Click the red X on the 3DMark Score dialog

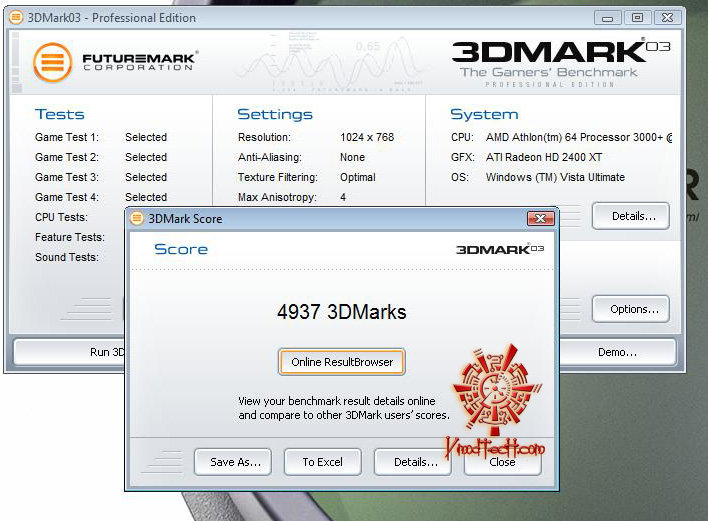coord(540,219)
